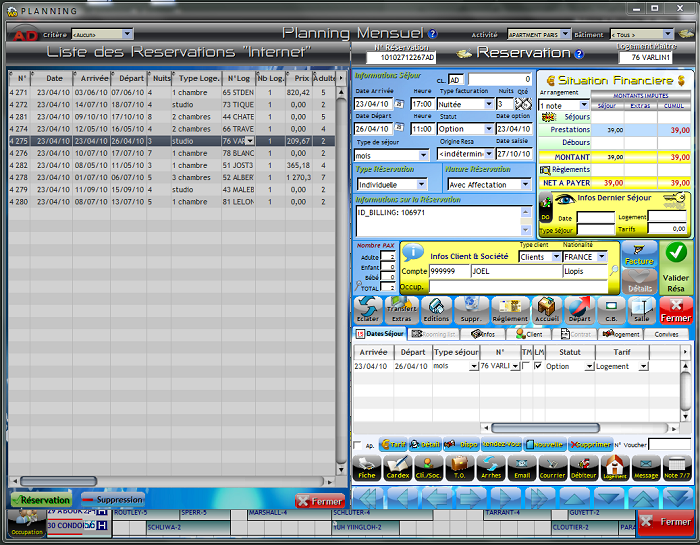Click the Email icon button
This screenshot has height=545, width=700.
521,467
